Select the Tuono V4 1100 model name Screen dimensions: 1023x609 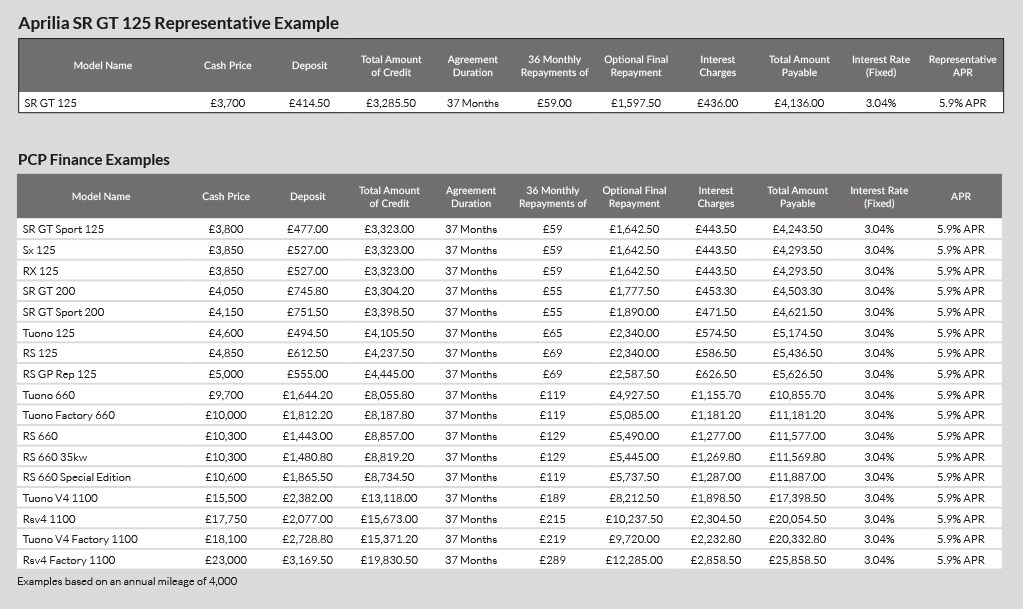[x=60, y=498]
